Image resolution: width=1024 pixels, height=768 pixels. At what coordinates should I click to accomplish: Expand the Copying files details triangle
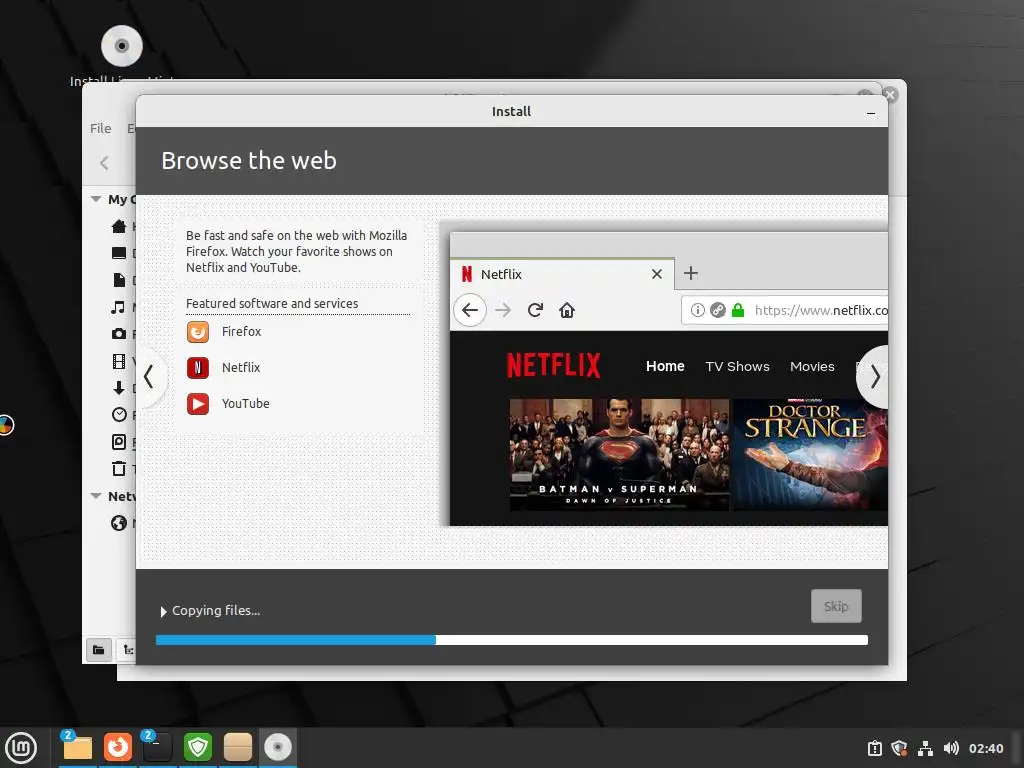pyautogui.click(x=163, y=611)
